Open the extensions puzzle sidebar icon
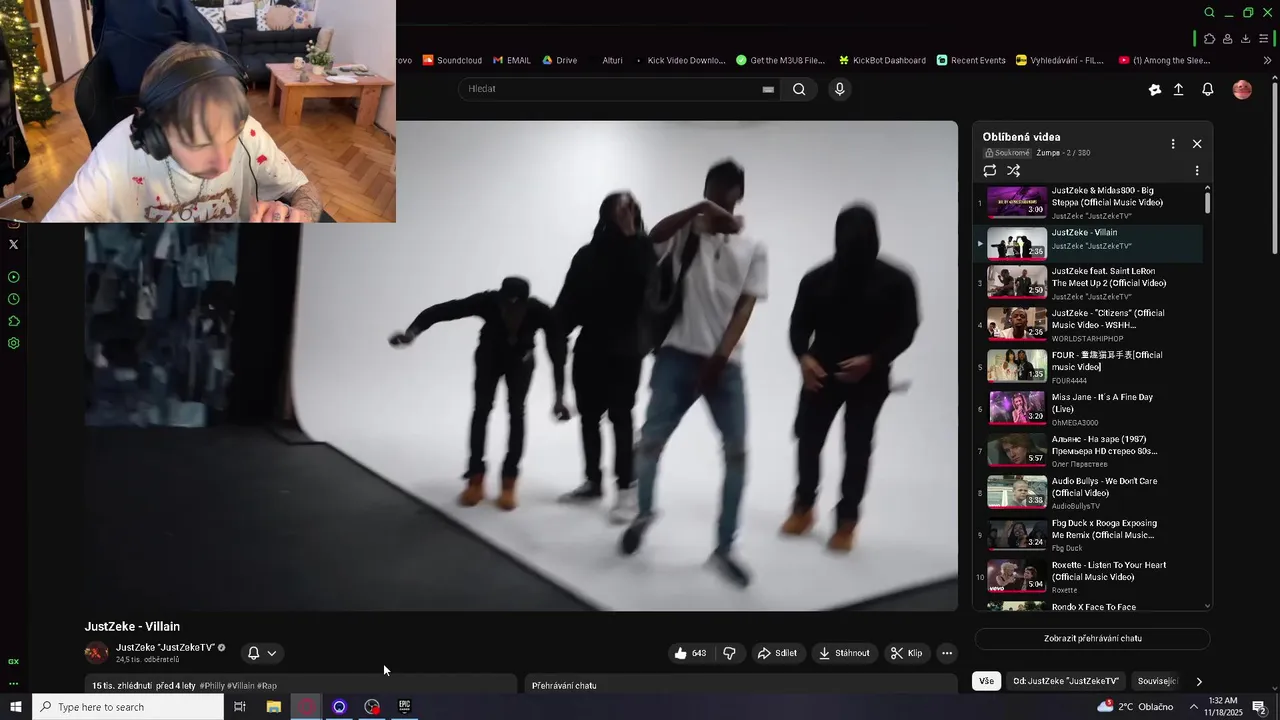This screenshot has width=1280, height=720. tap(13, 321)
